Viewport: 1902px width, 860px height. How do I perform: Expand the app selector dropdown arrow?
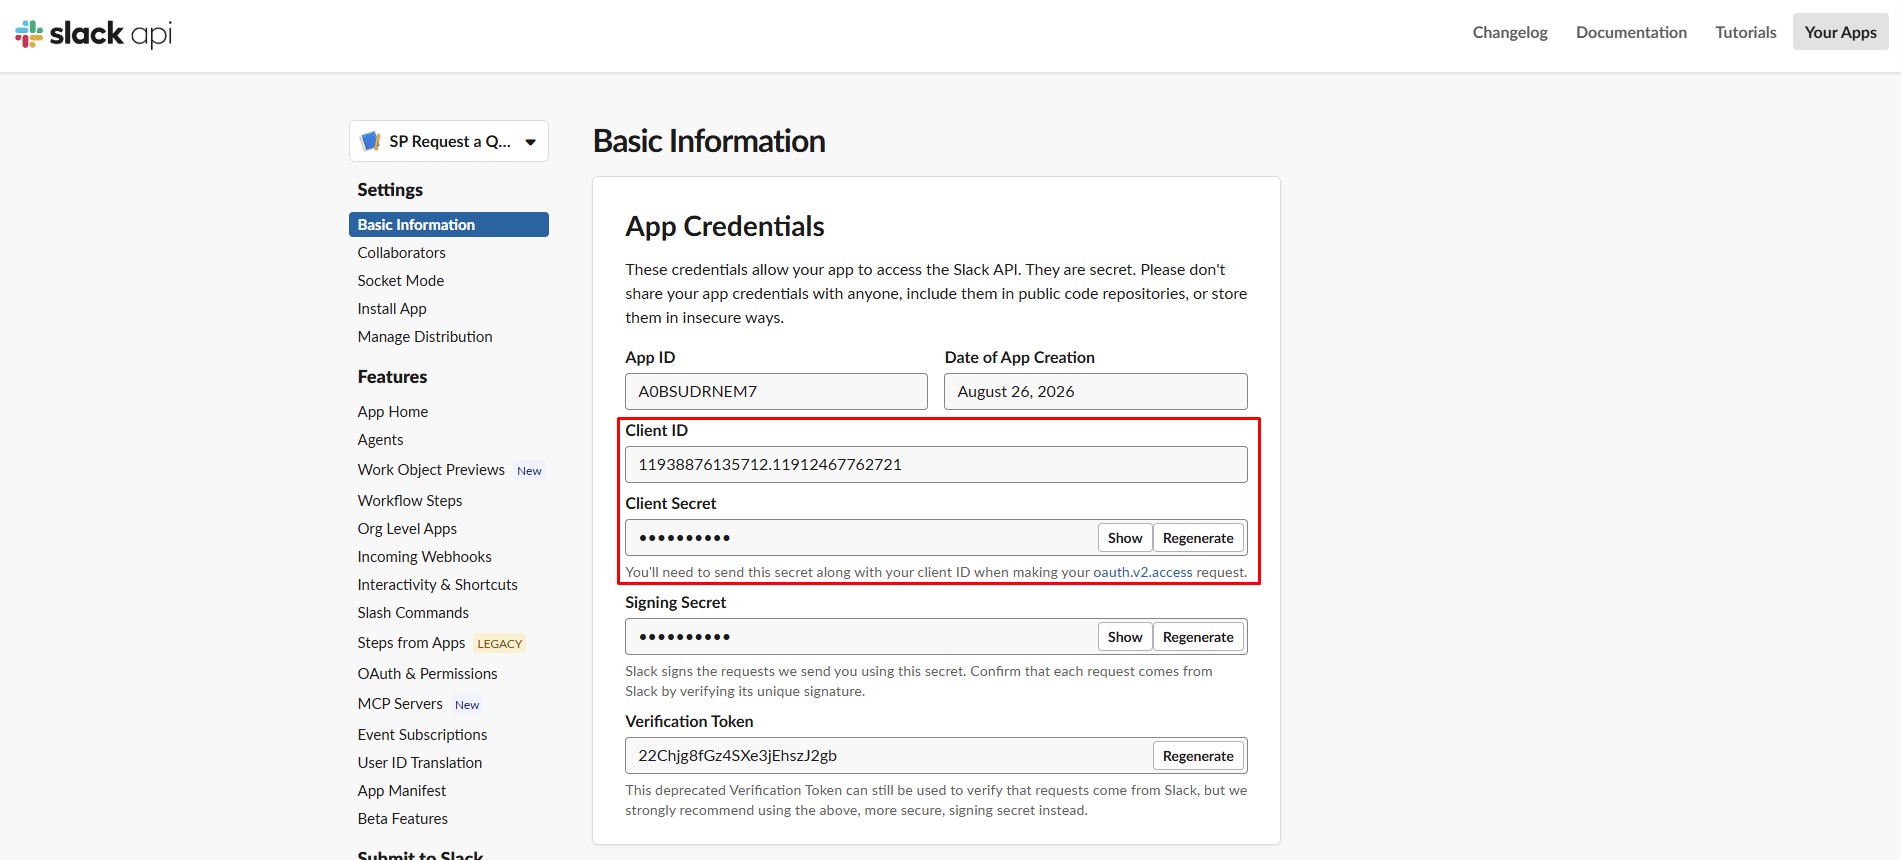[531, 142]
